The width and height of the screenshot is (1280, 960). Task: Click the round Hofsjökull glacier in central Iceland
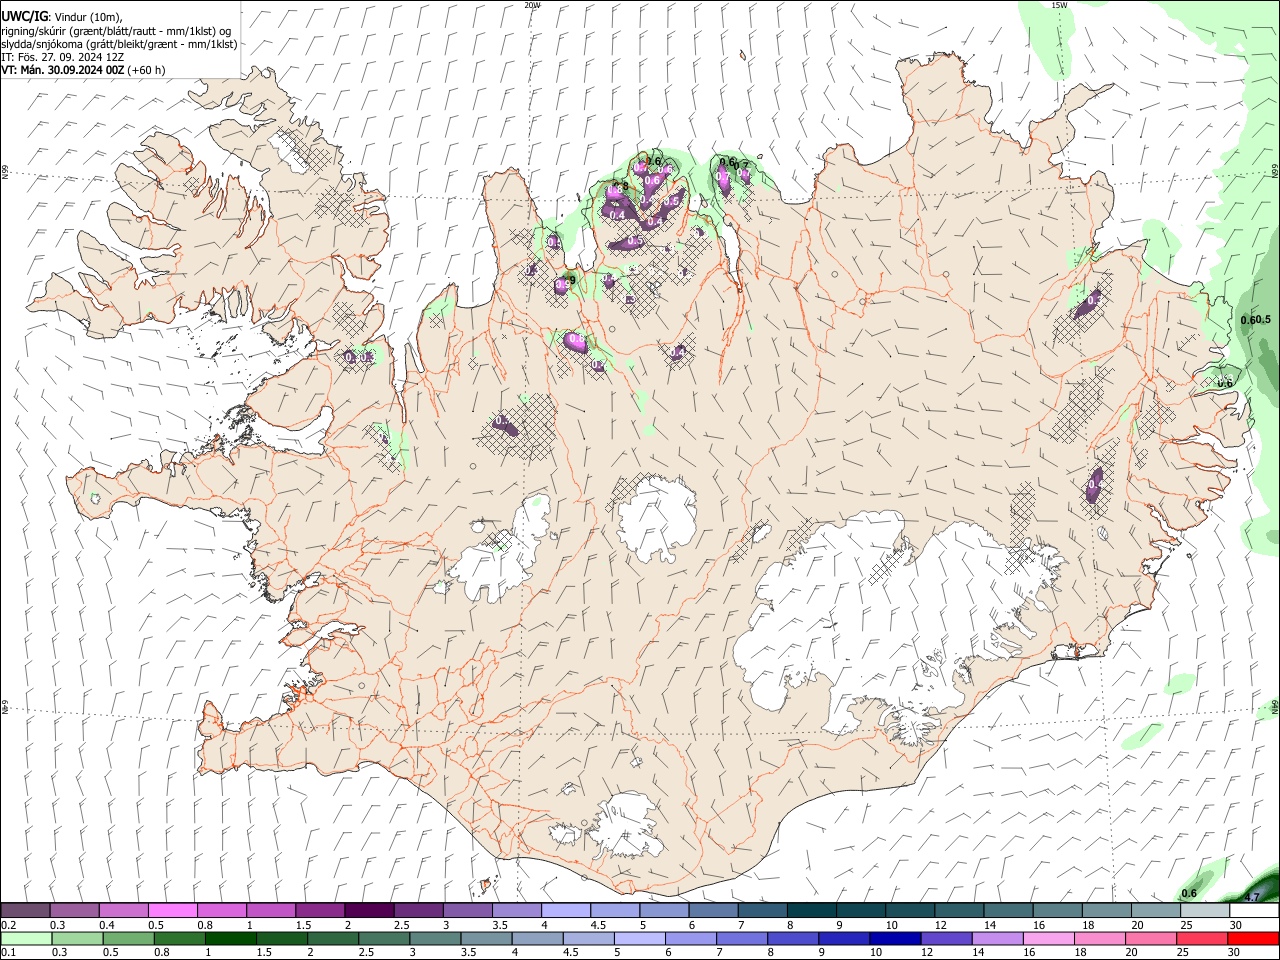(x=656, y=518)
